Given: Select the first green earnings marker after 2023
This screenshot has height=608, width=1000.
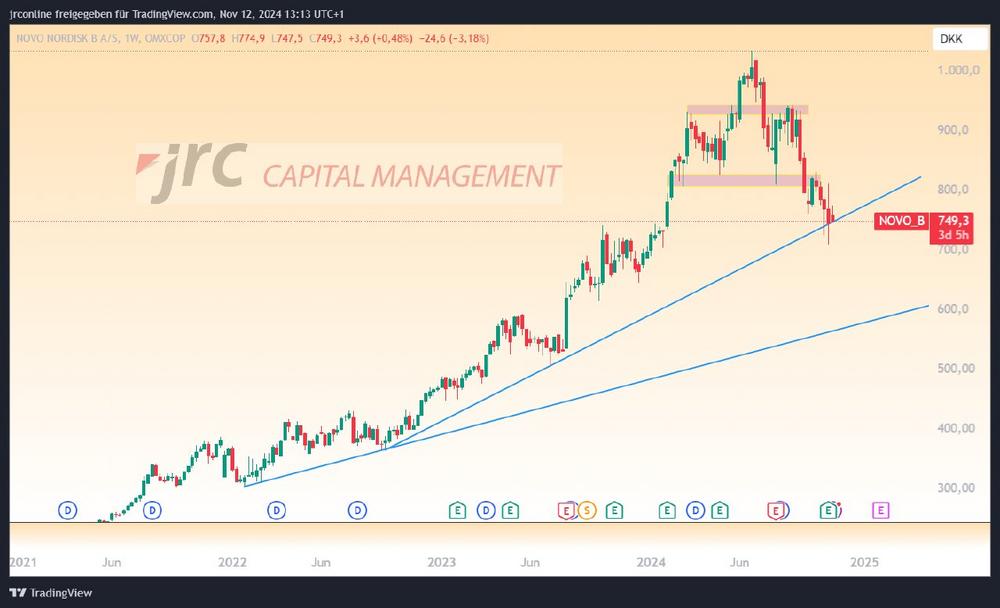Looking at the screenshot, I should point(457,510).
